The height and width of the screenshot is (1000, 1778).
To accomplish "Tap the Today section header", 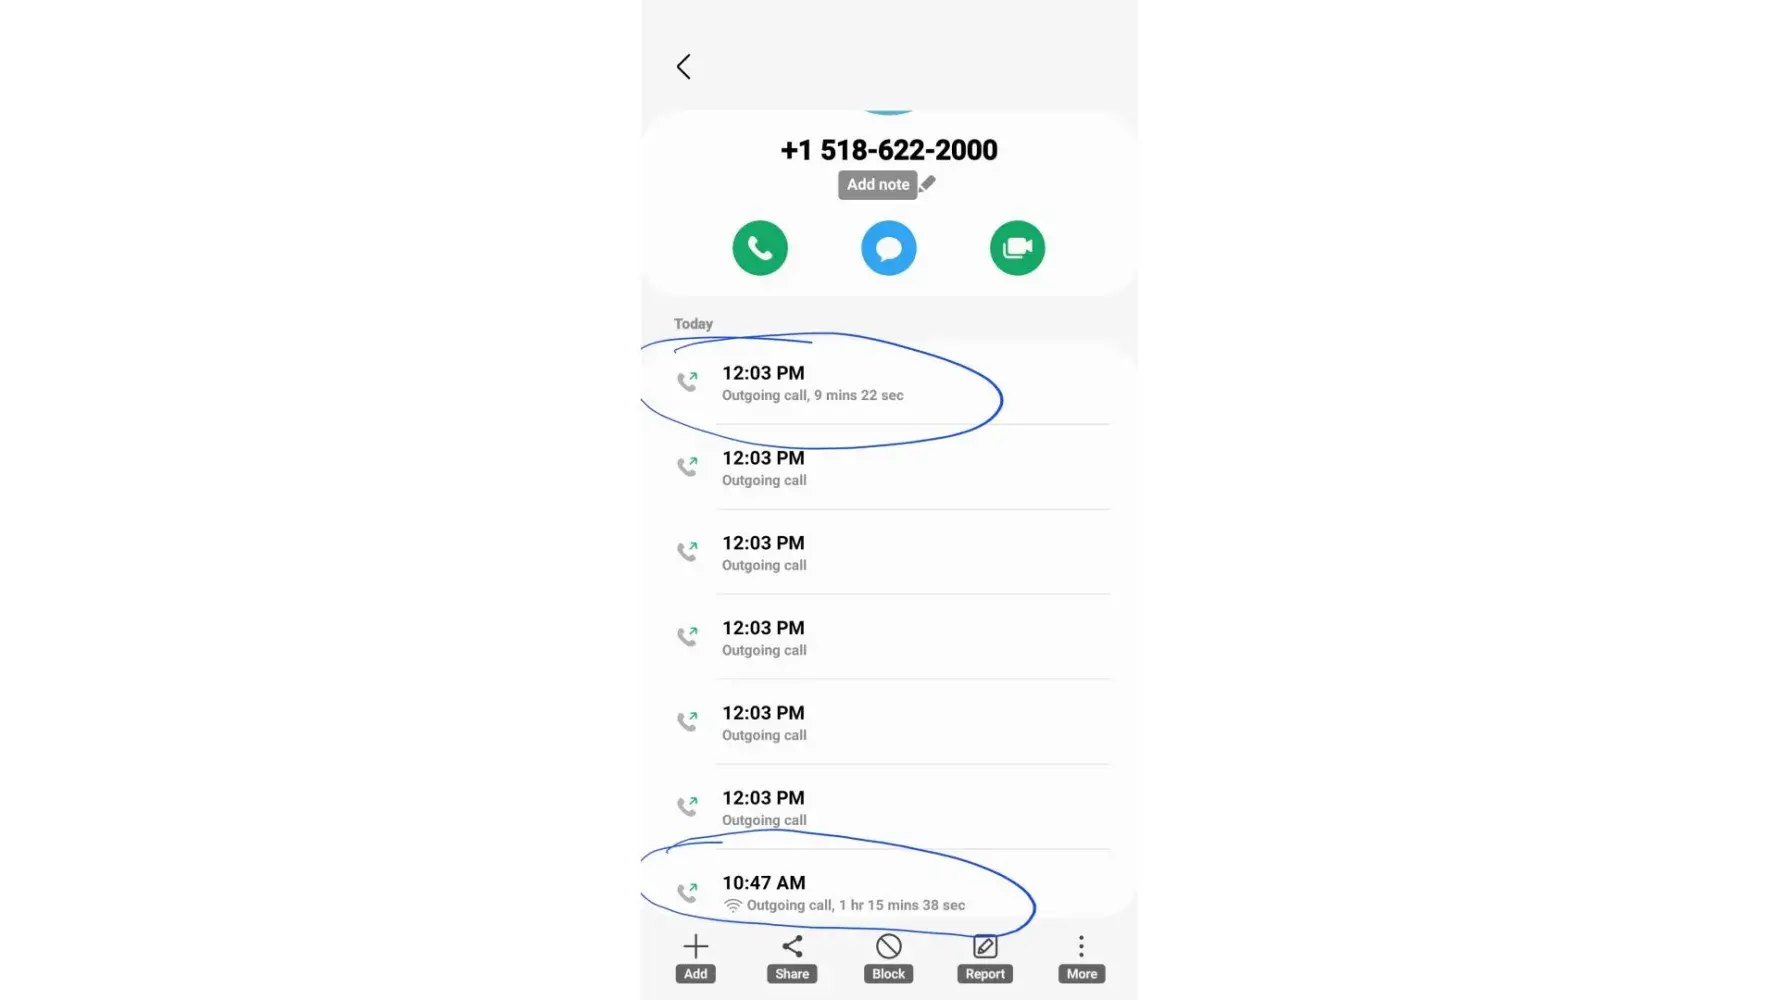I will point(693,324).
